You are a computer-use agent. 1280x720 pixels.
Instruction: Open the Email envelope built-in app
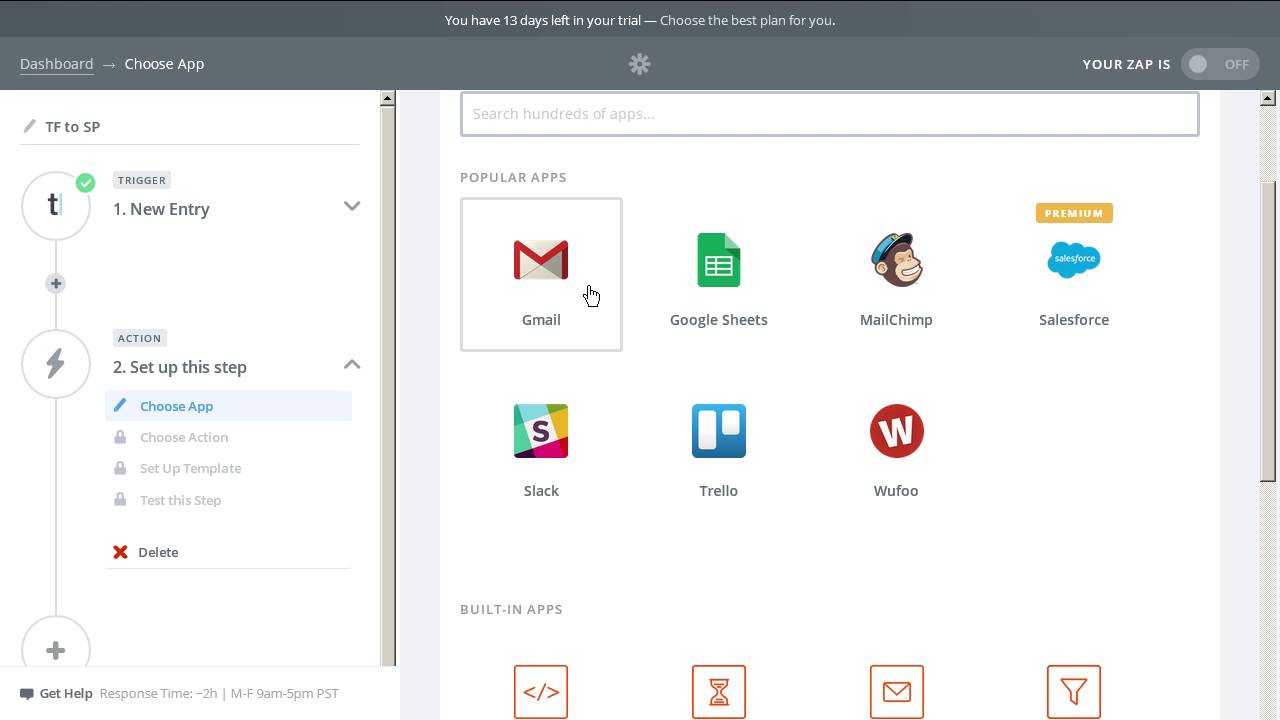(x=896, y=691)
